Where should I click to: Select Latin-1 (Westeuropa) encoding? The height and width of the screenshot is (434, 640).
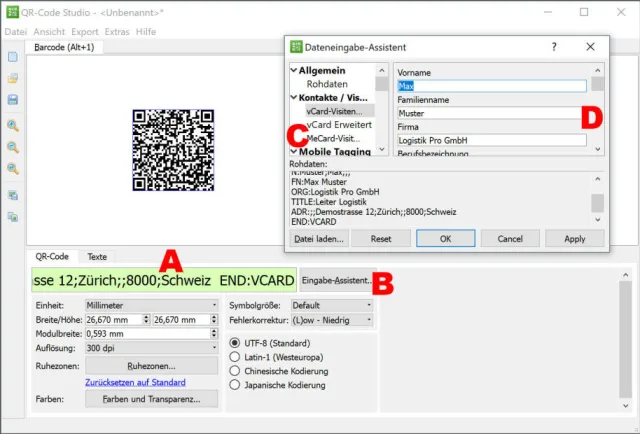(x=236, y=356)
